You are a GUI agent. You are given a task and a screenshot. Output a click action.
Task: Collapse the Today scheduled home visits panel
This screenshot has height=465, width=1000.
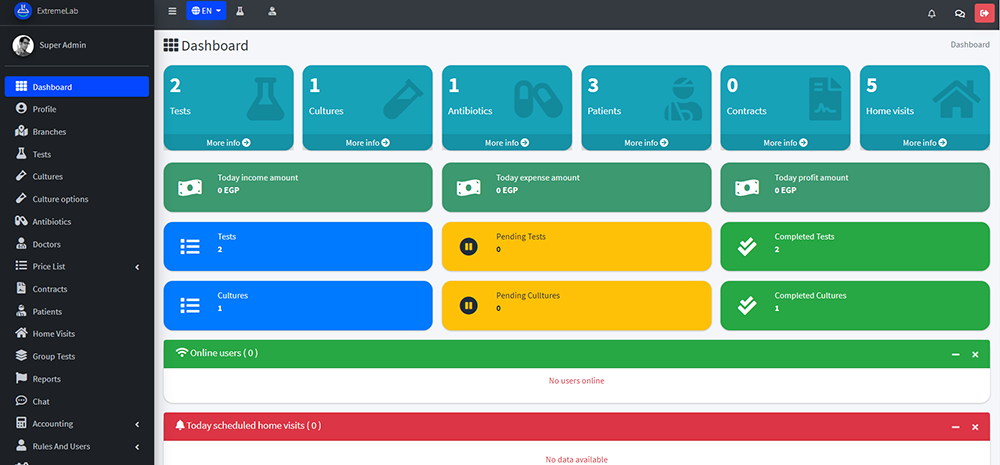point(955,427)
